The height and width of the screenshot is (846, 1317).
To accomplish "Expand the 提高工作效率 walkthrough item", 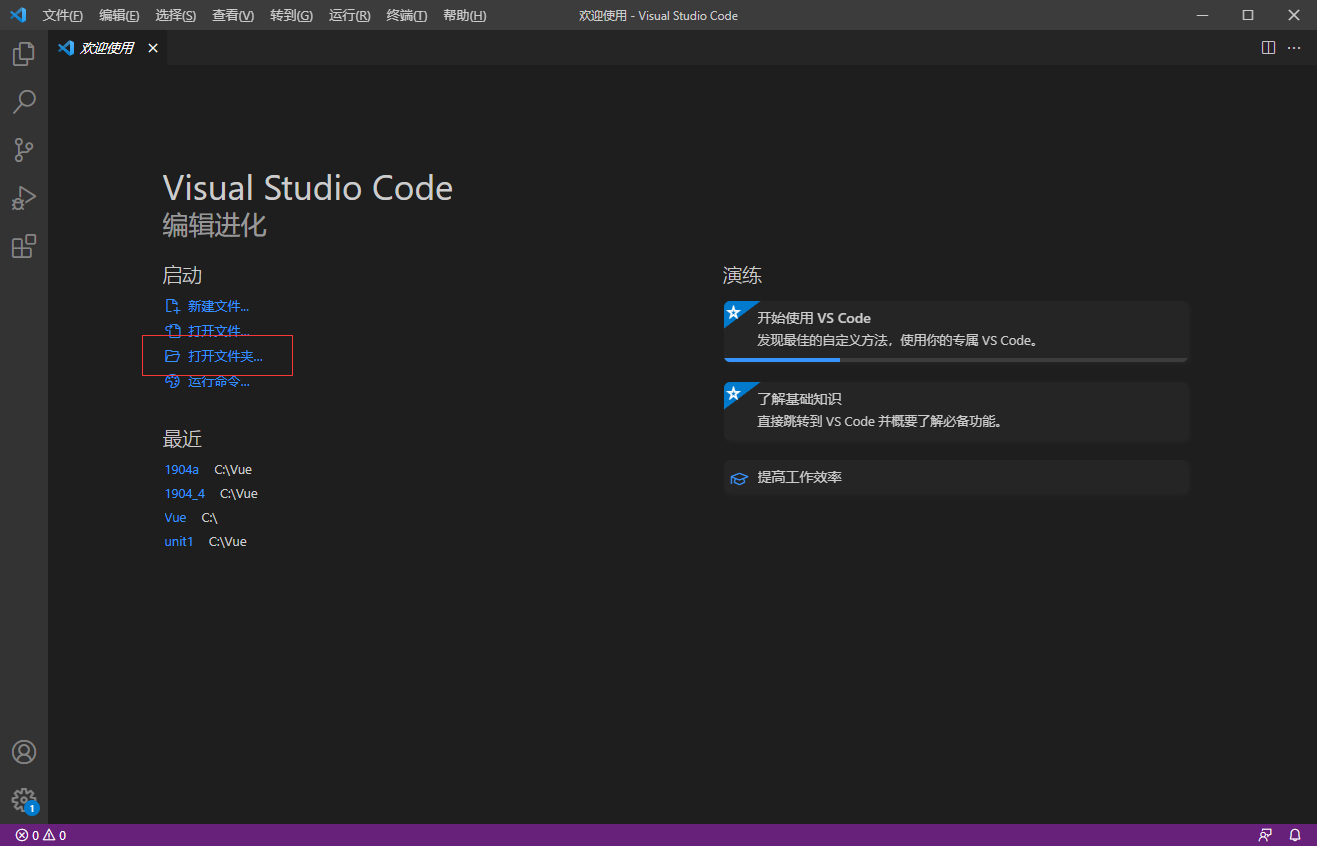I will click(x=799, y=477).
